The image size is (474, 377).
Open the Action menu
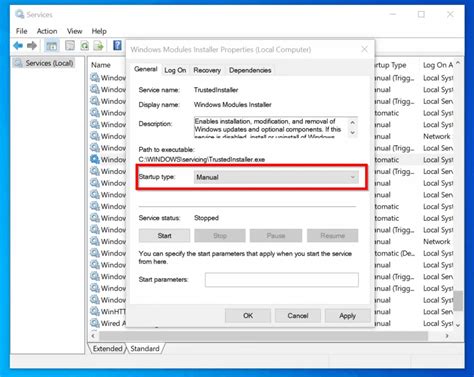pyautogui.click(x=47, y=31)
